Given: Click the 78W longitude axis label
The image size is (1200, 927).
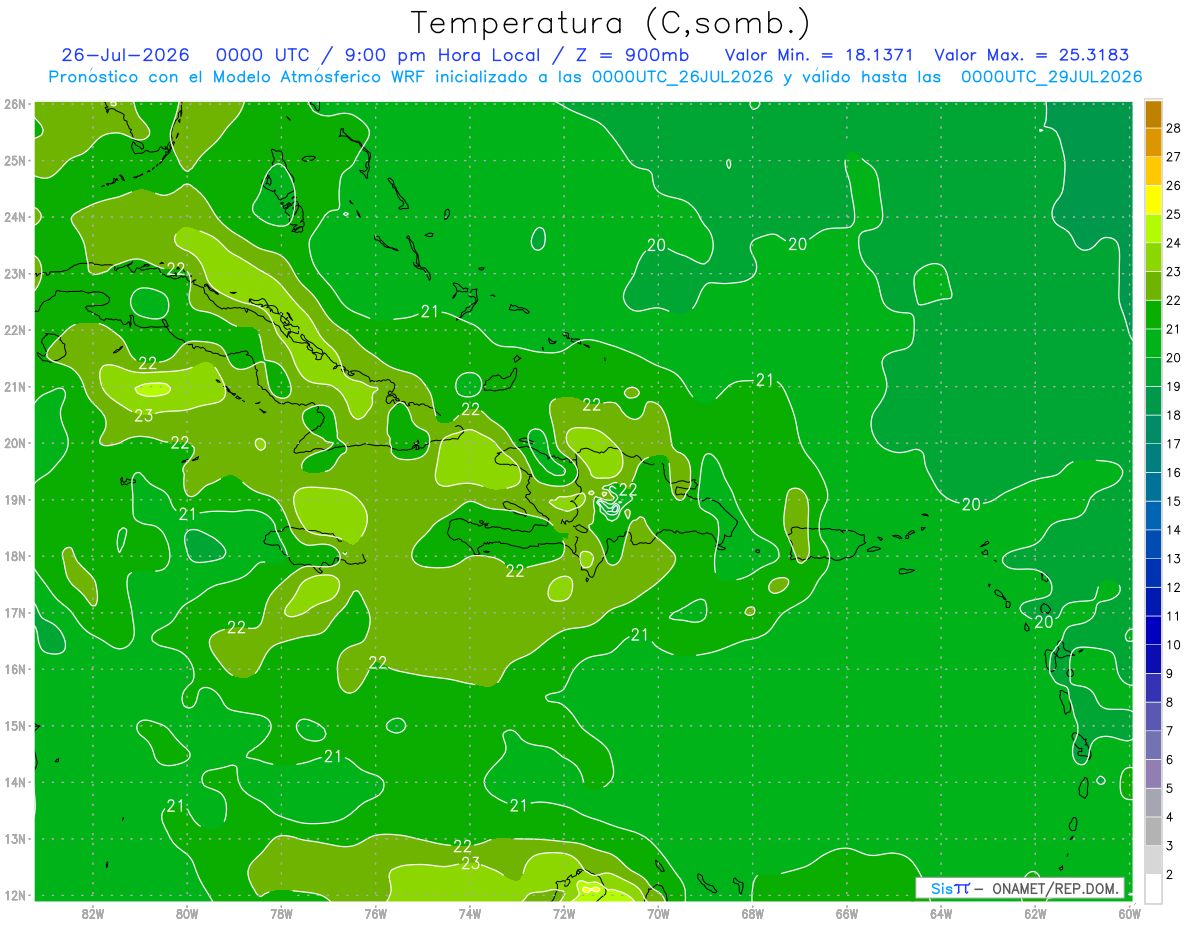Looking at the screenshot, I should click(x=281, y=913).
